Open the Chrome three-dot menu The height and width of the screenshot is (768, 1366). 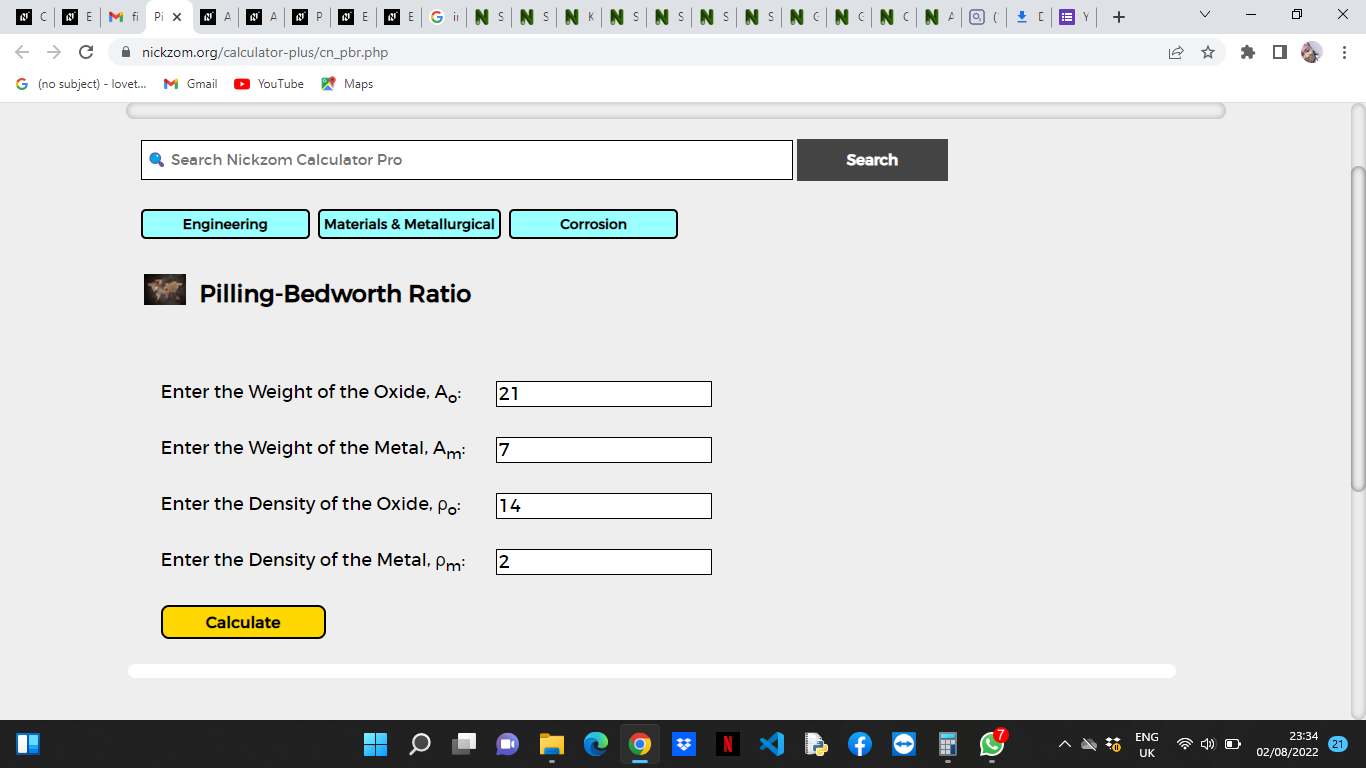[x=1344, y=52]
